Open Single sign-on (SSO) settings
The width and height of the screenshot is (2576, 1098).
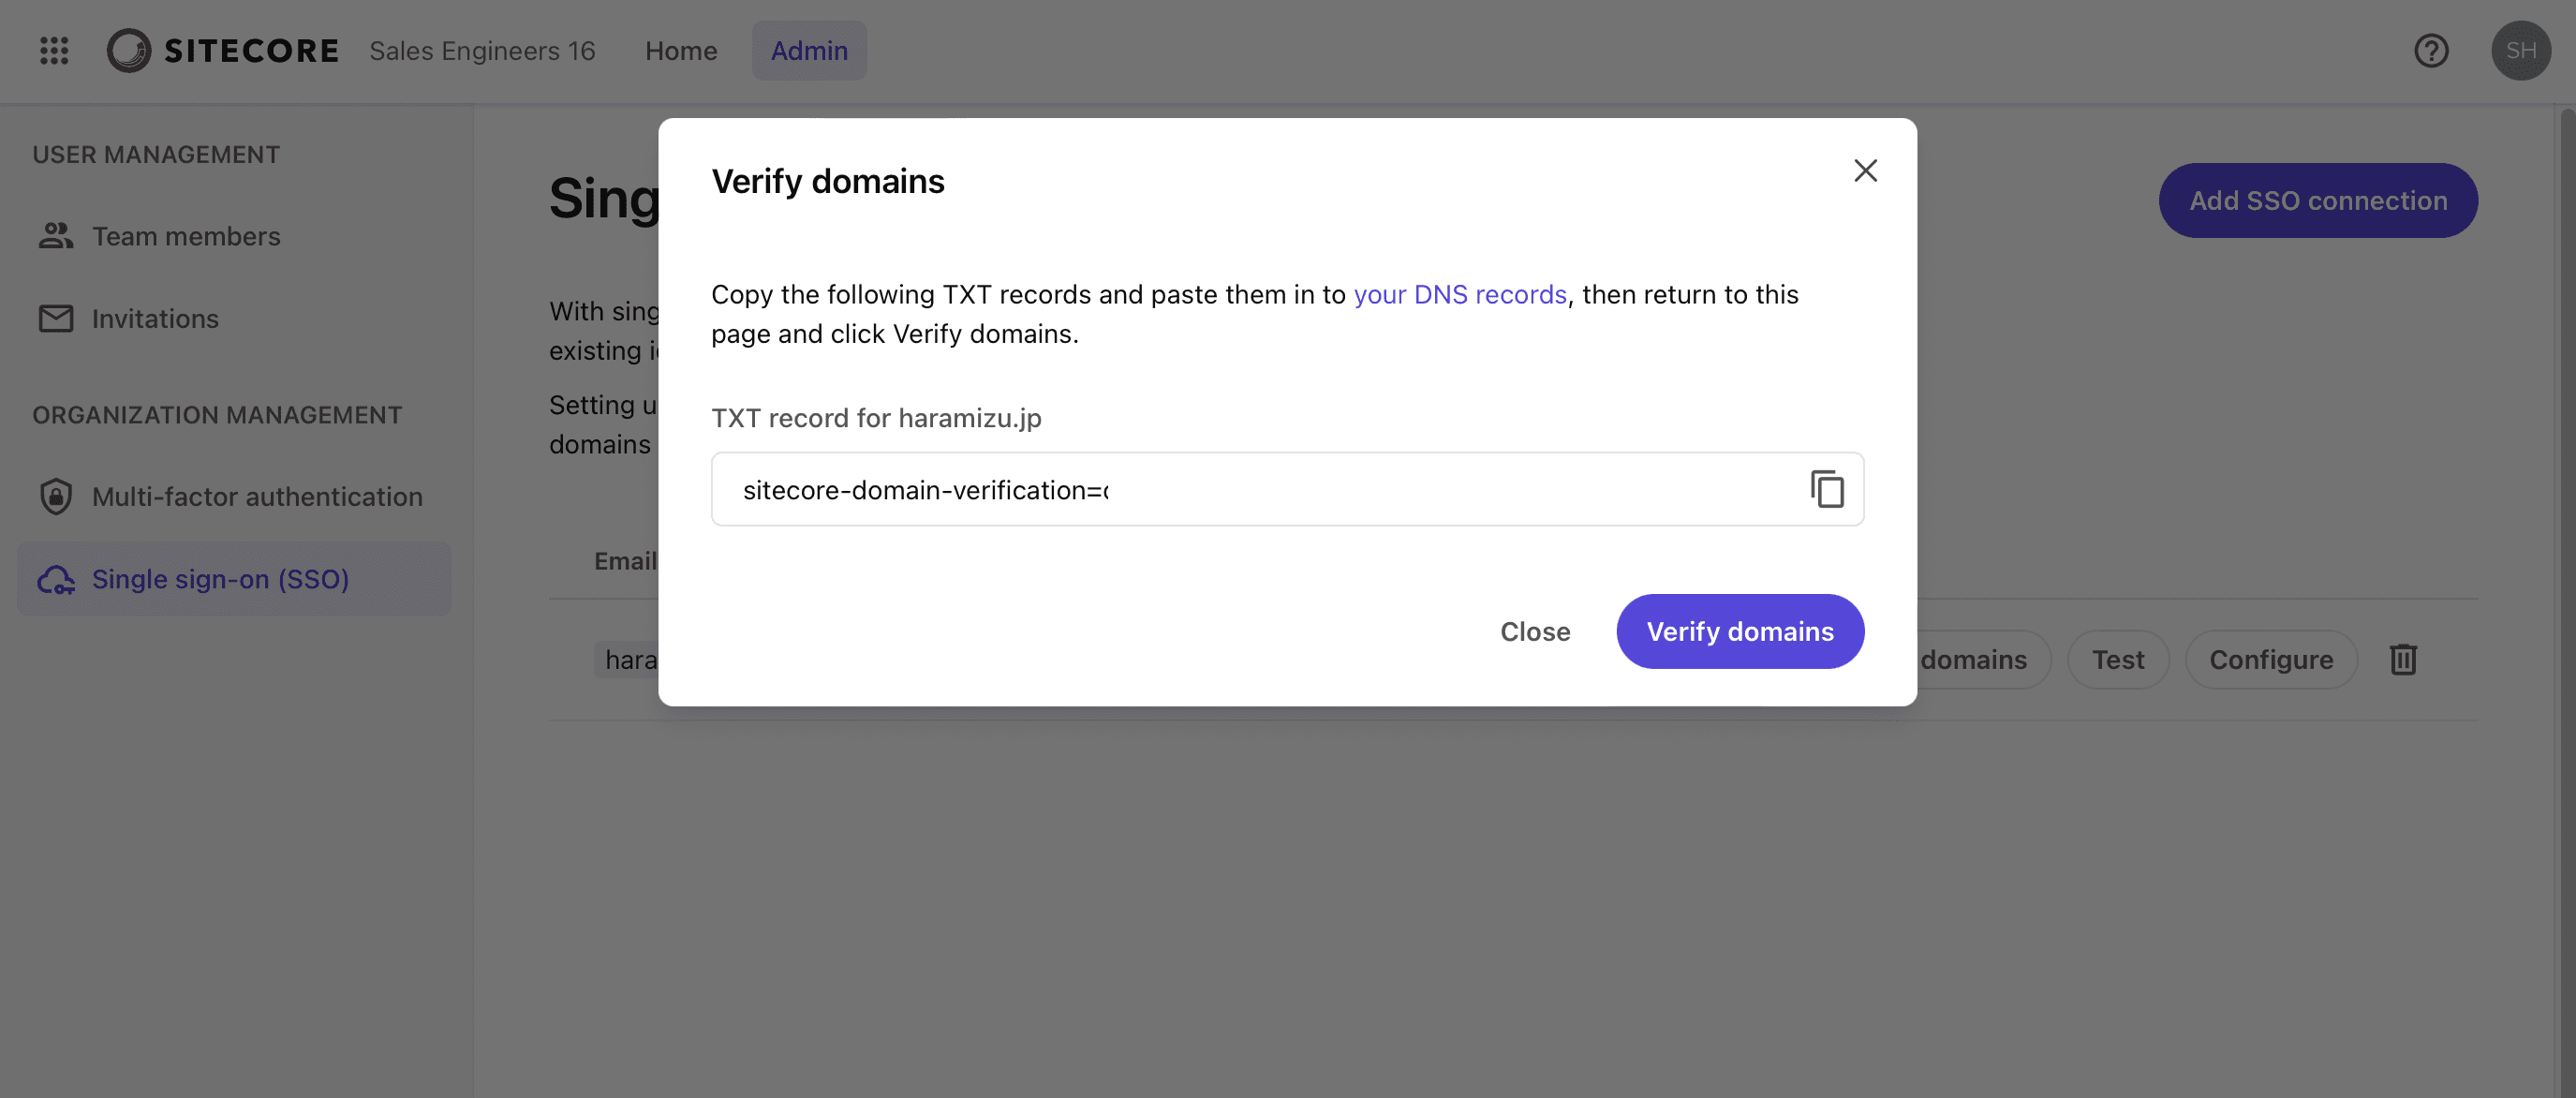[220, 579]
